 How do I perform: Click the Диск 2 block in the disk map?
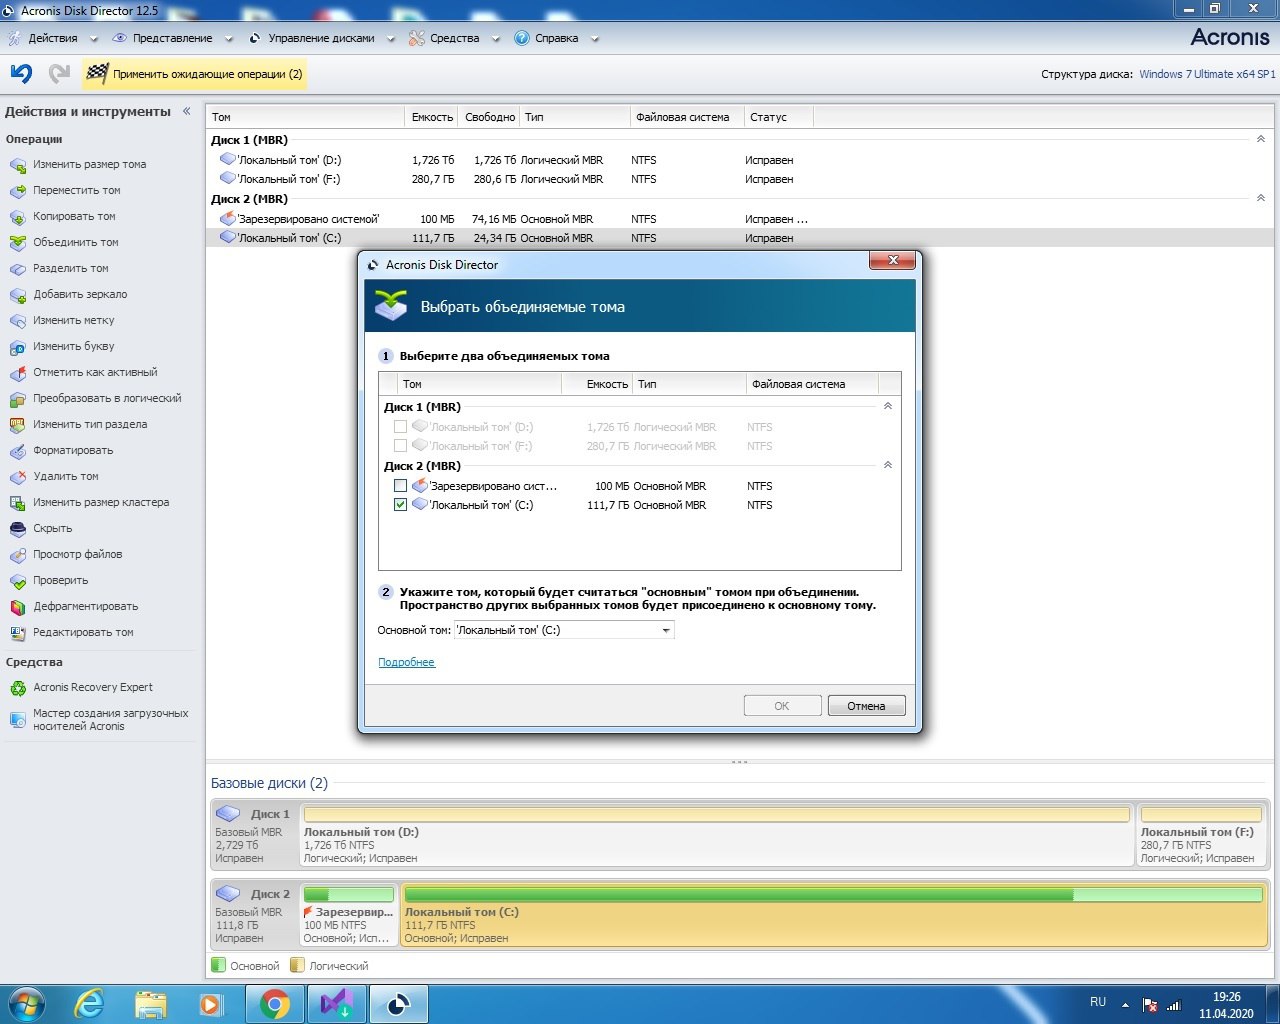coord(254,913)
